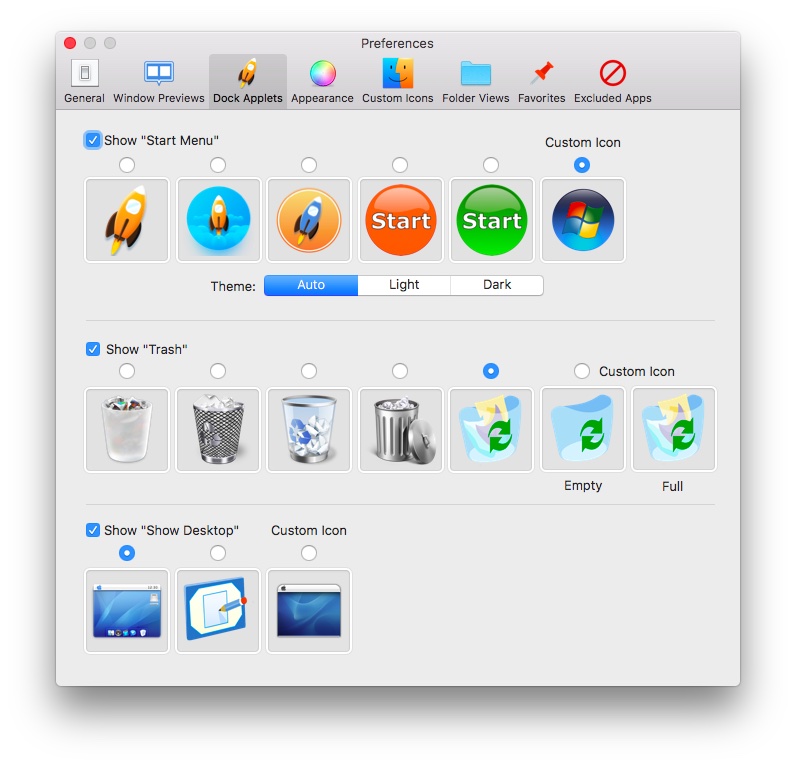Click the Empty recycle bin custom icon

coord(583,429)
